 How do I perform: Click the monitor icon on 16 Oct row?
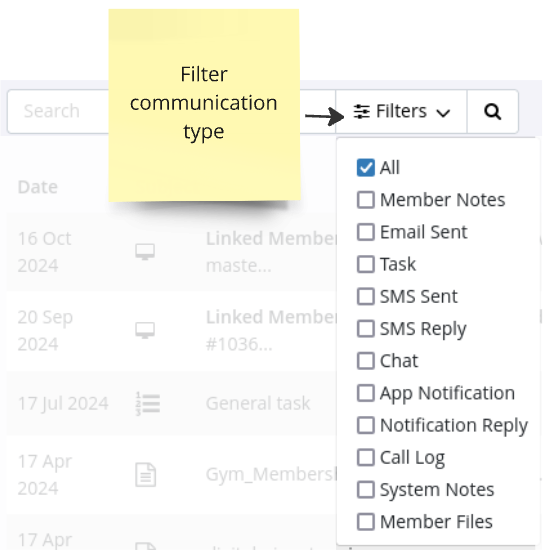coord(145,252)
